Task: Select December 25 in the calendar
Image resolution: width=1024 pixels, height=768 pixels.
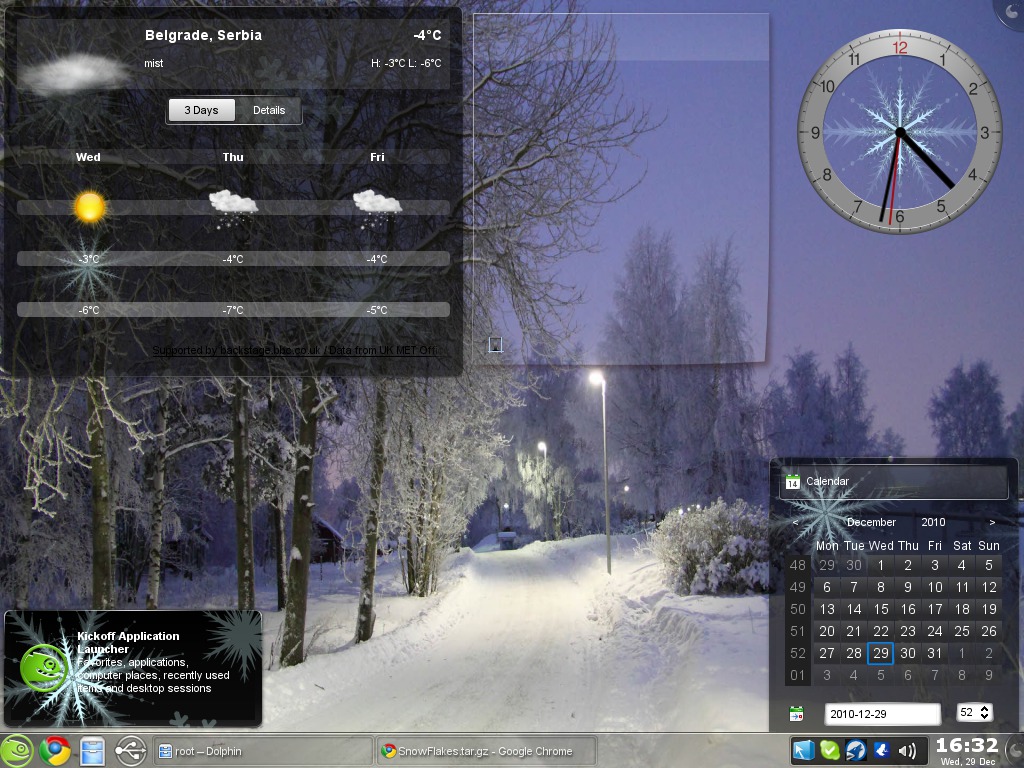Action: [x=961, y=631]
